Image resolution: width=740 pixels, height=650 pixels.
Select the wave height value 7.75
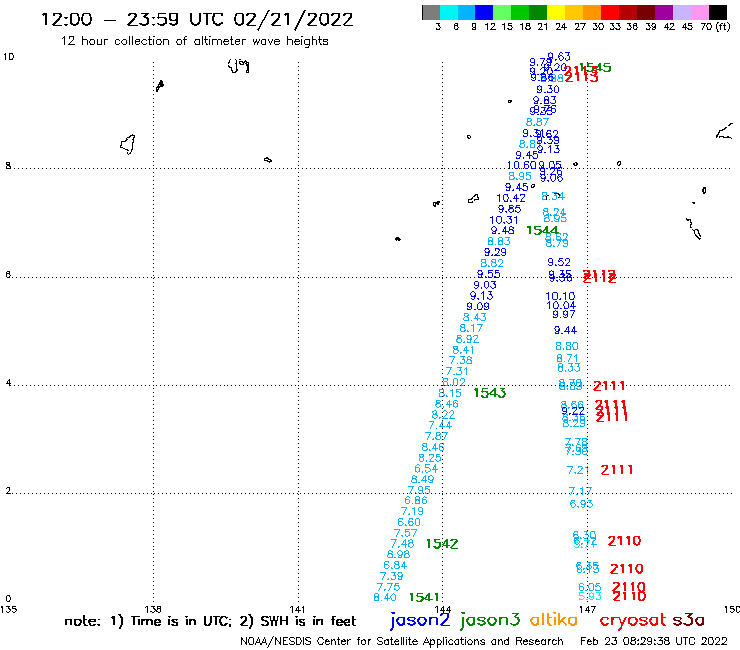tap(388, 587)
